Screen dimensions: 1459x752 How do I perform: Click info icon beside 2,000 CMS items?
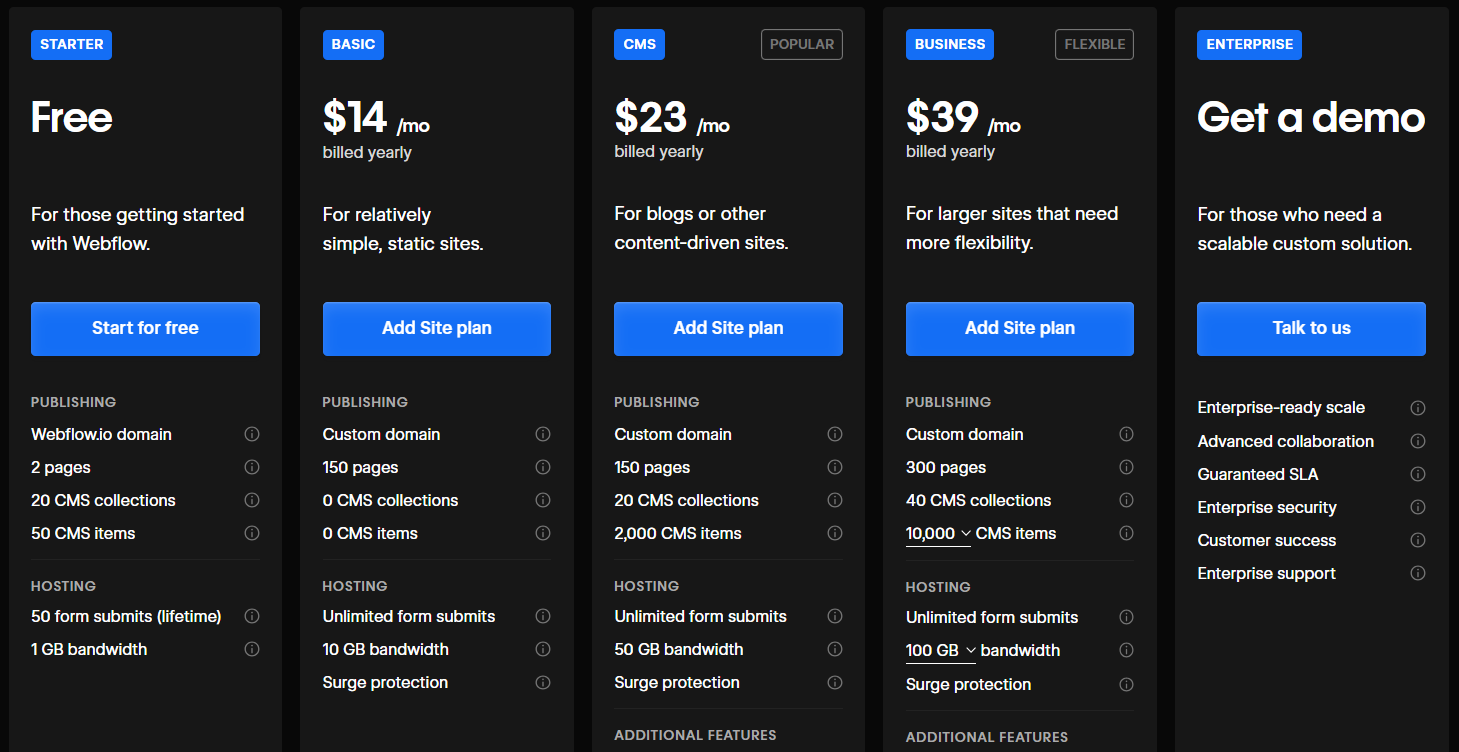tap(835, 533)
